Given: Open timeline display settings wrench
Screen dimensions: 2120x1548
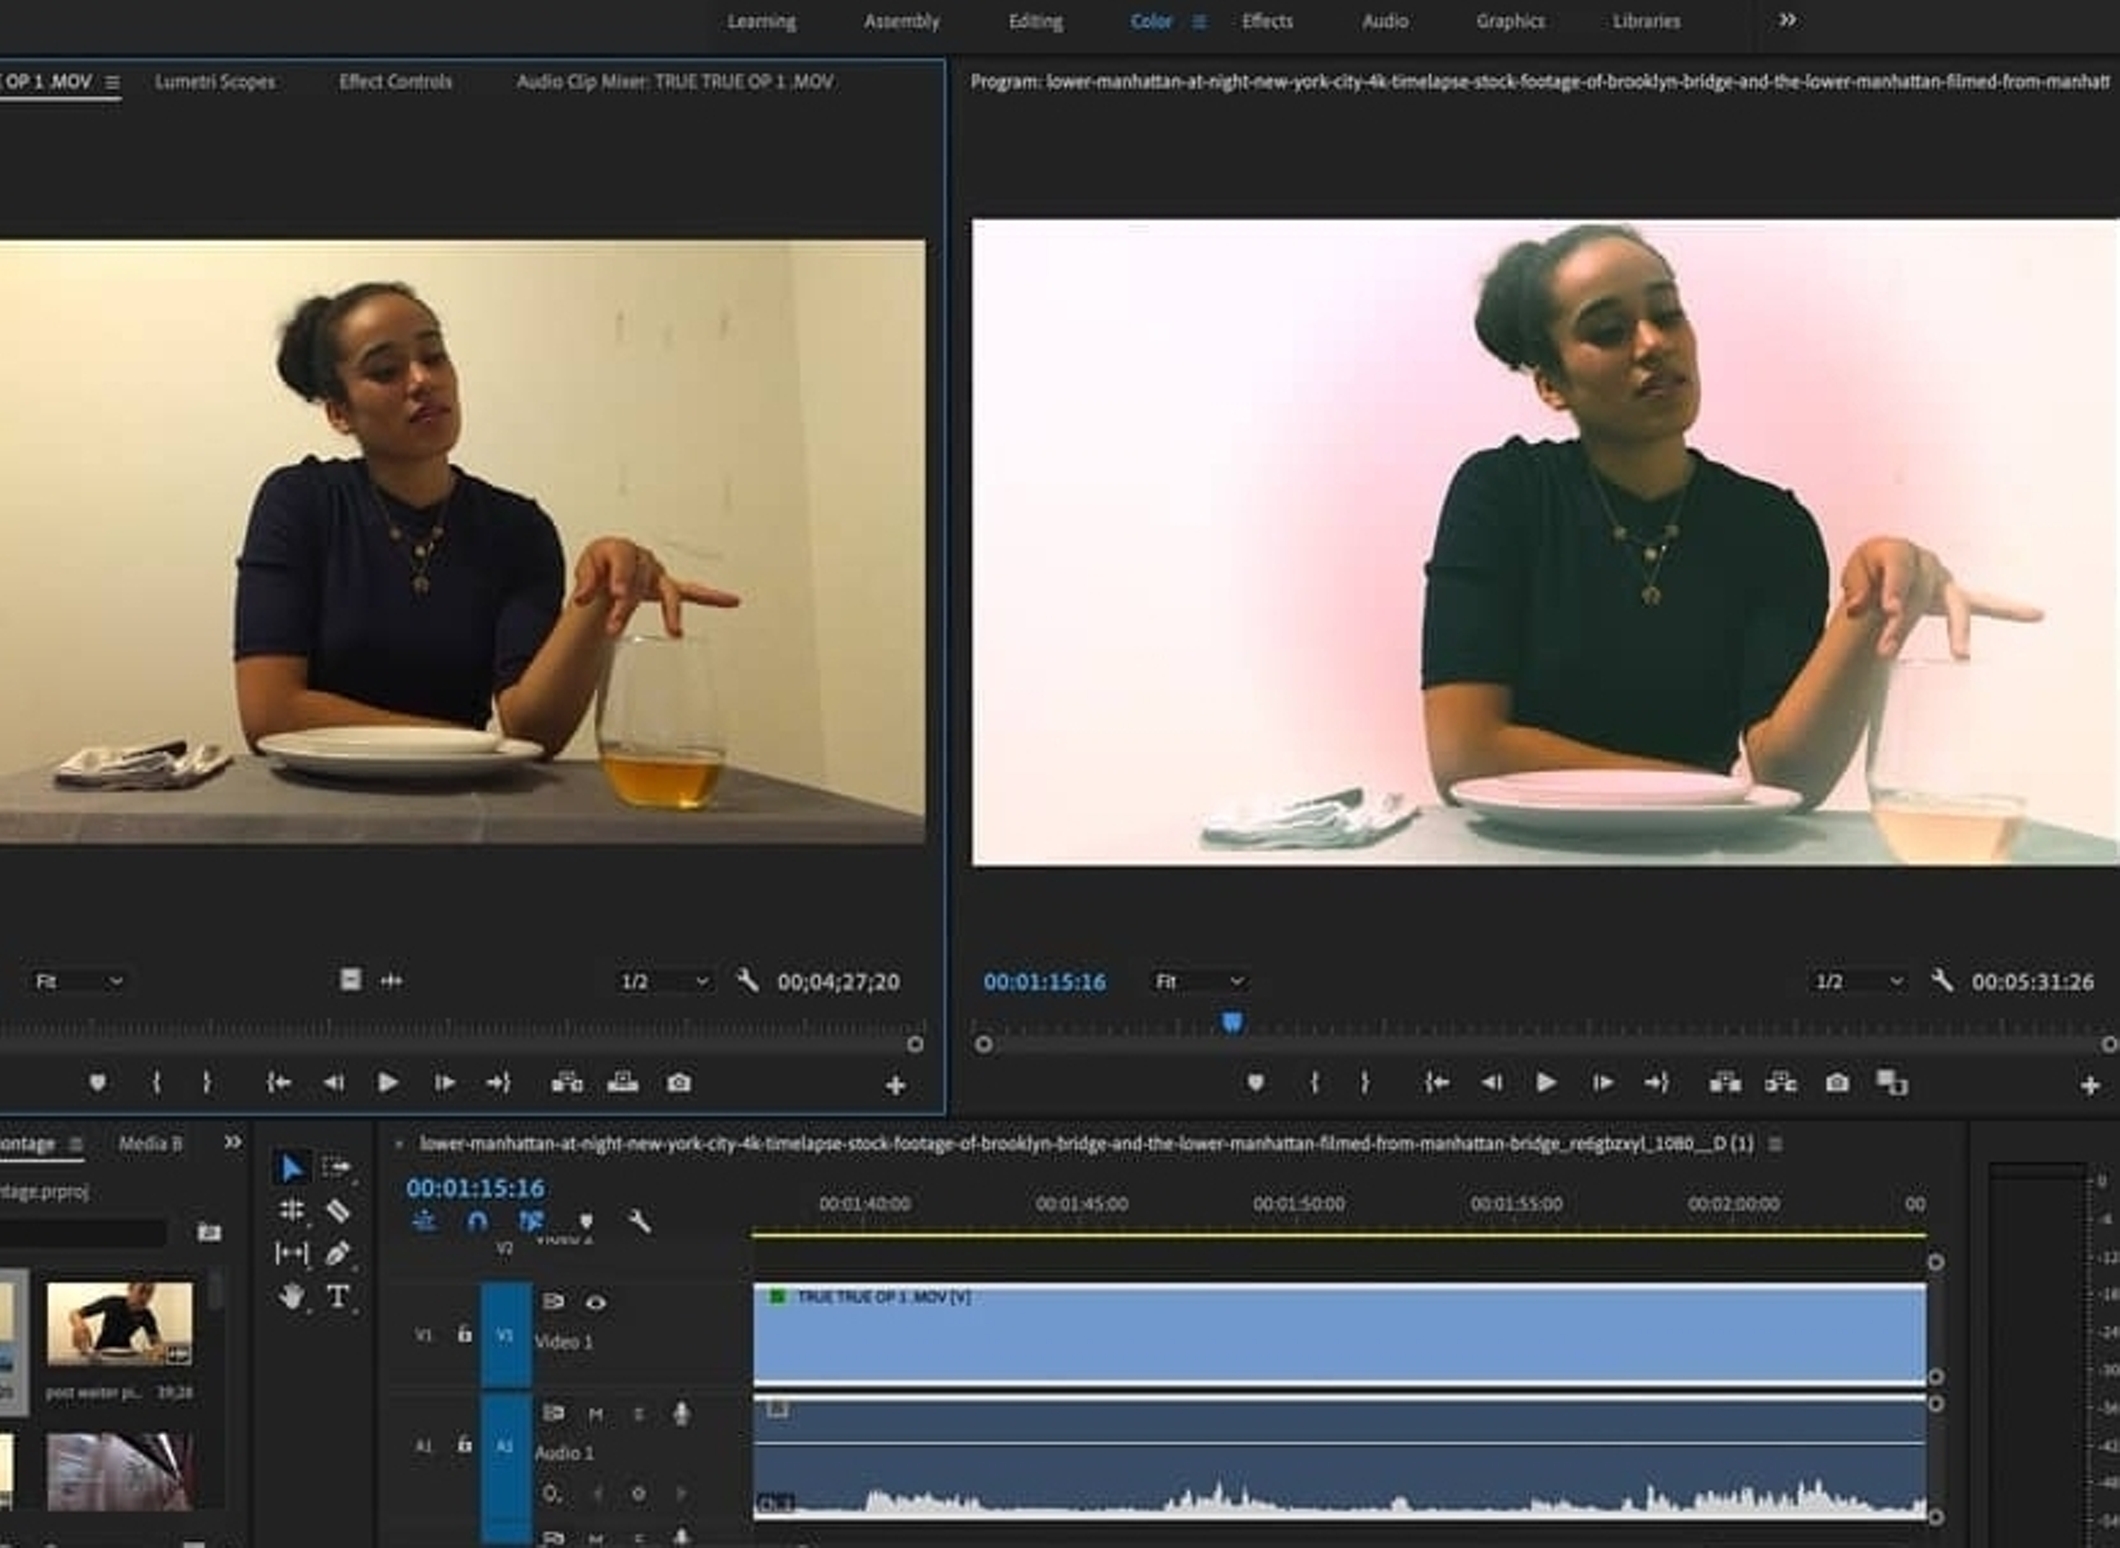Looking at the screenshot, I should (x=639, y=1222).
